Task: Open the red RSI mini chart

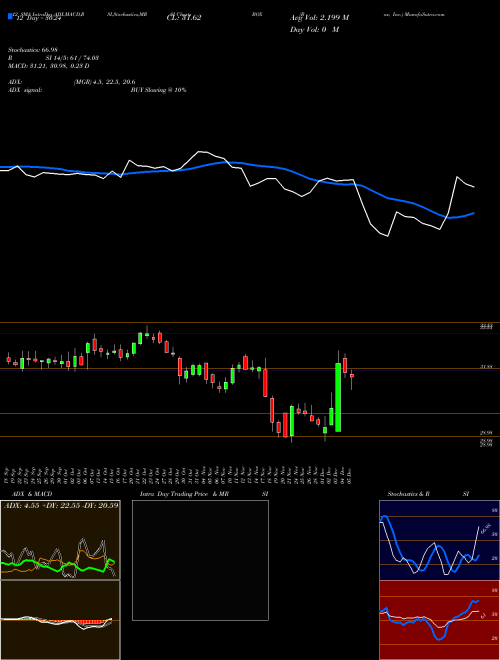Action: pos(439,620)
